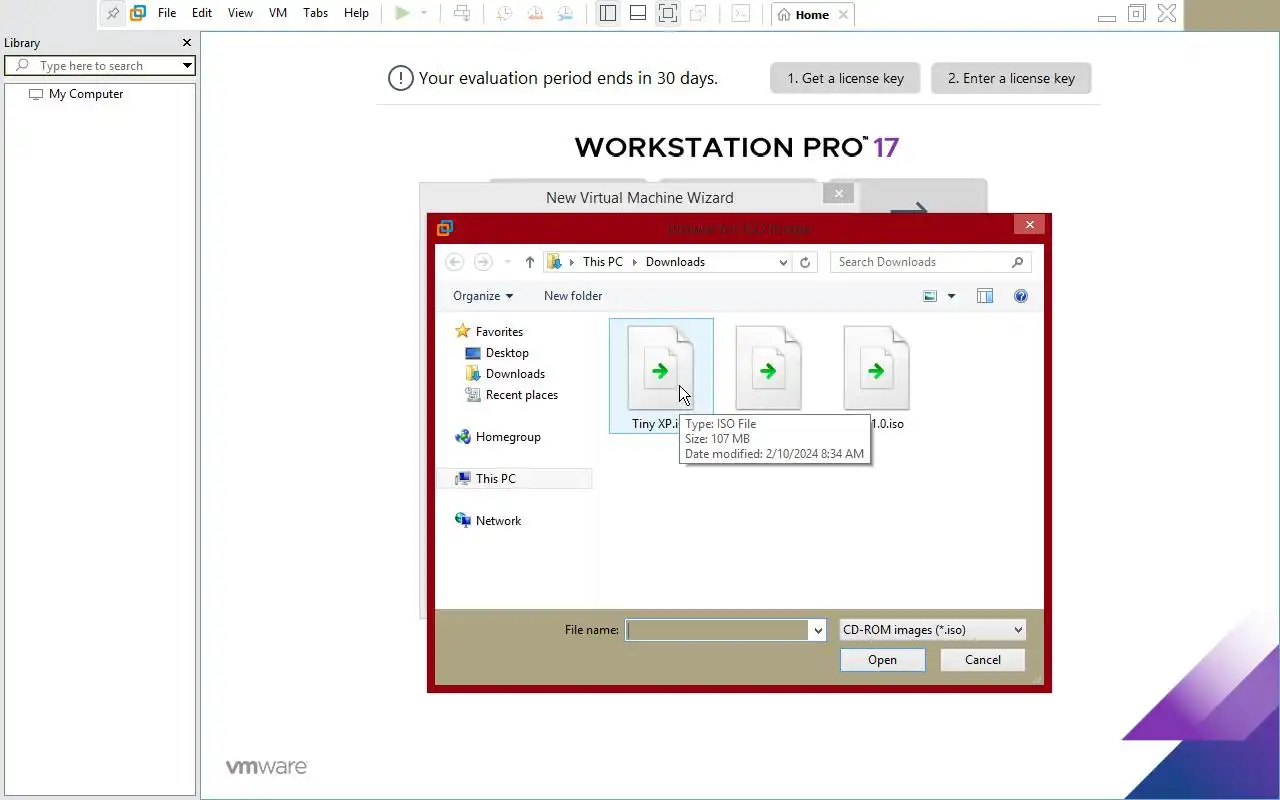This screenshot has height=800, width=1280.
Task: Click the Open button
Action: (x=882, y=660)
